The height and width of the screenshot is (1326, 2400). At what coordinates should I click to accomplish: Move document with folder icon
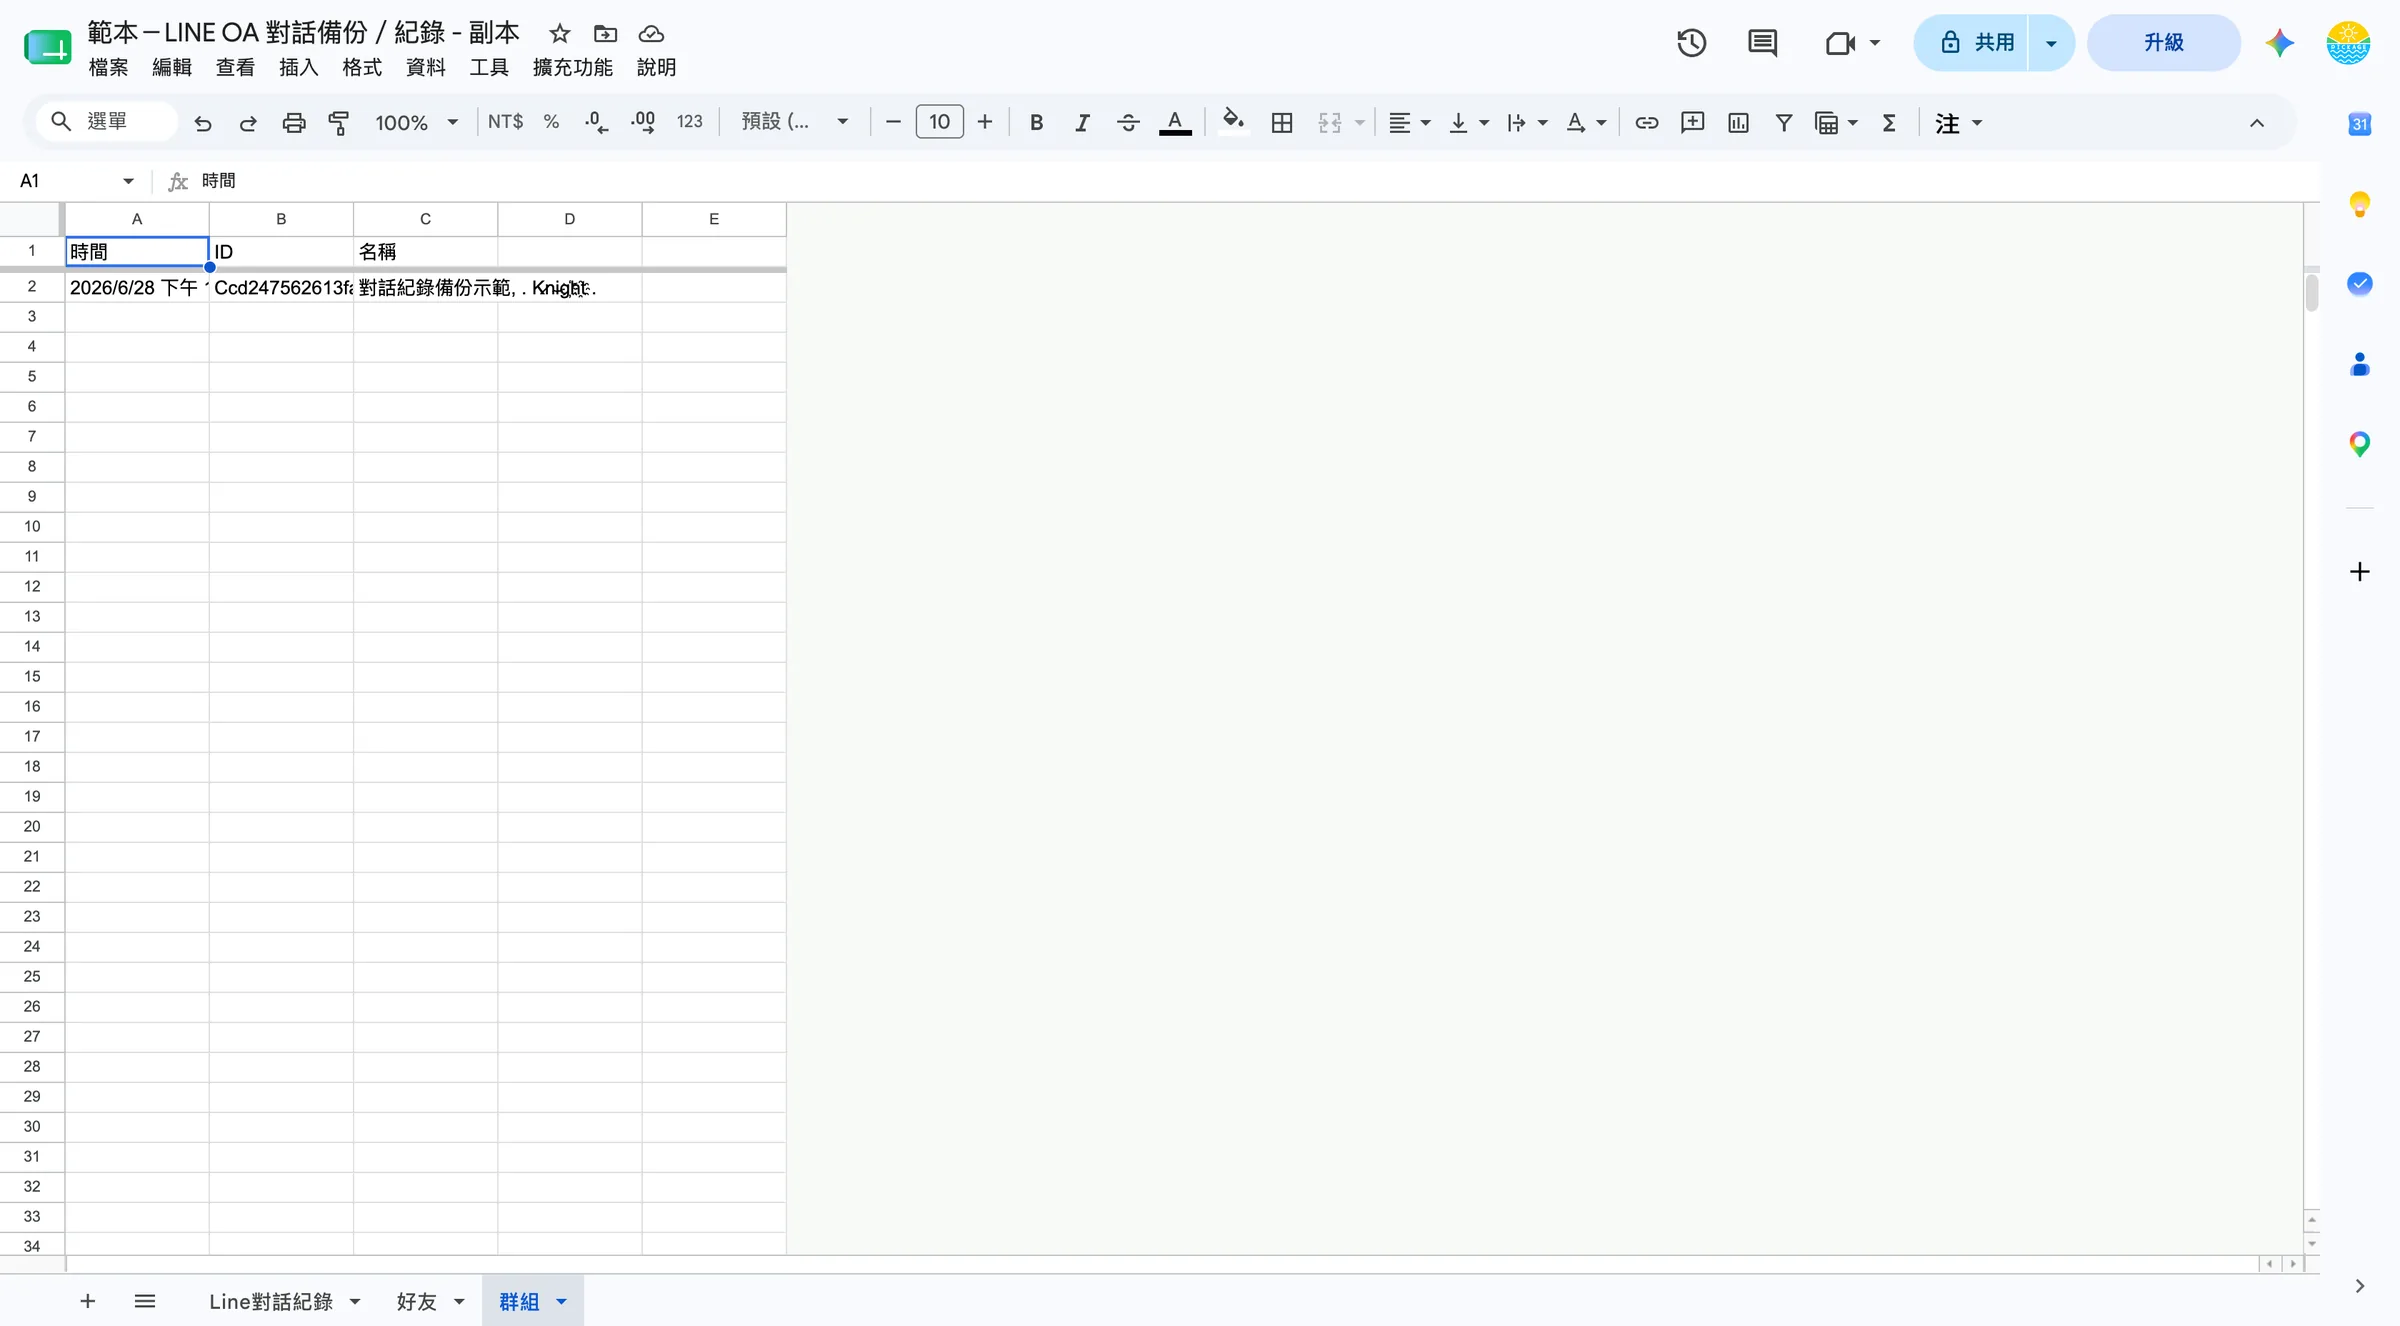tap(605, 34)
